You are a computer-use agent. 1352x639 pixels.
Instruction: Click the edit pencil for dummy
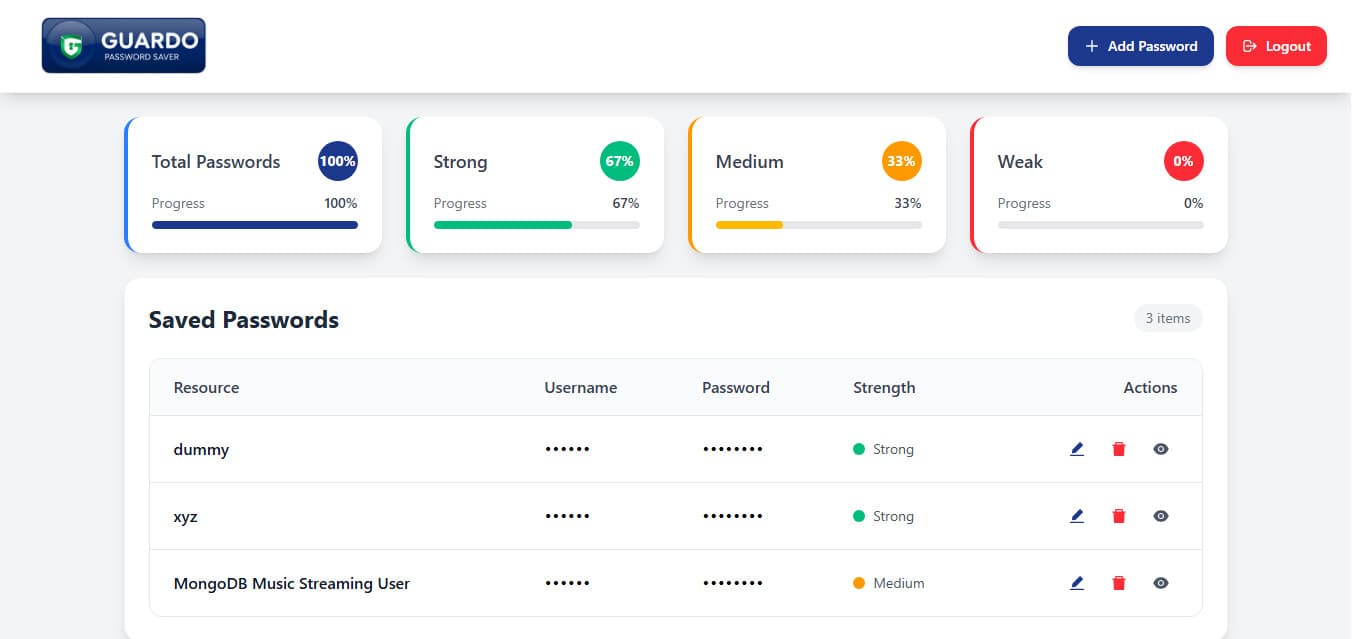(x=1077, y=449)
